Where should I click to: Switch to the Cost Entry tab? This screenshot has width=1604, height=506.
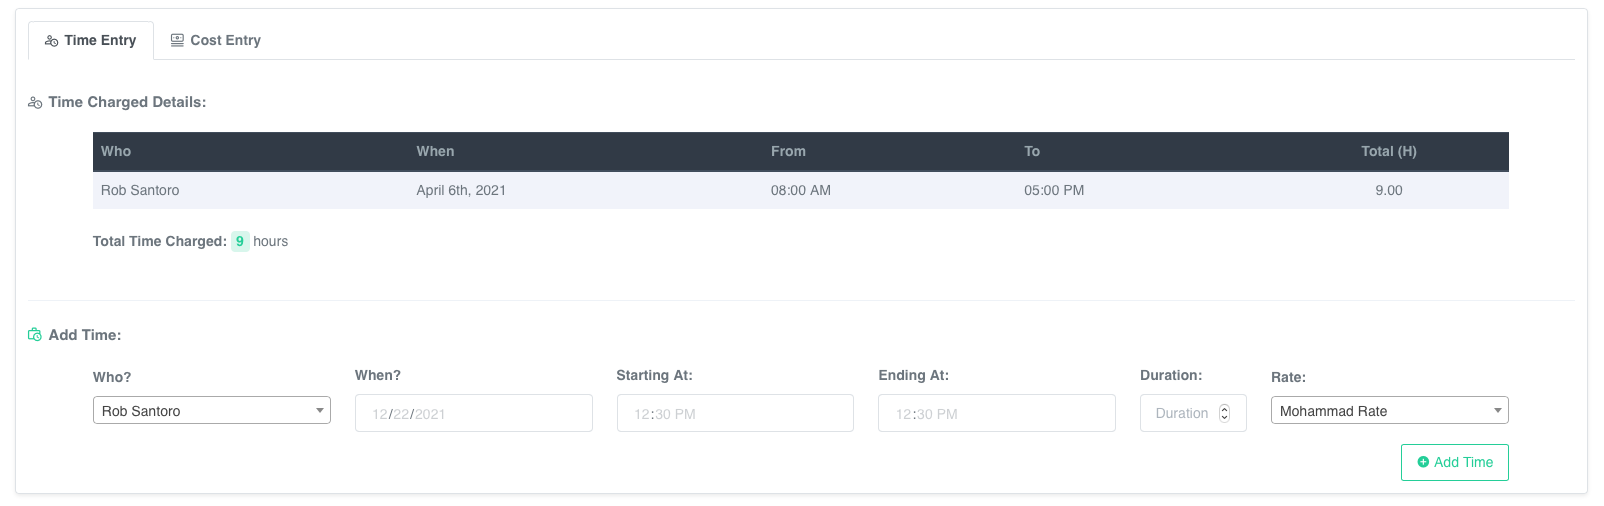pos(216,40)
